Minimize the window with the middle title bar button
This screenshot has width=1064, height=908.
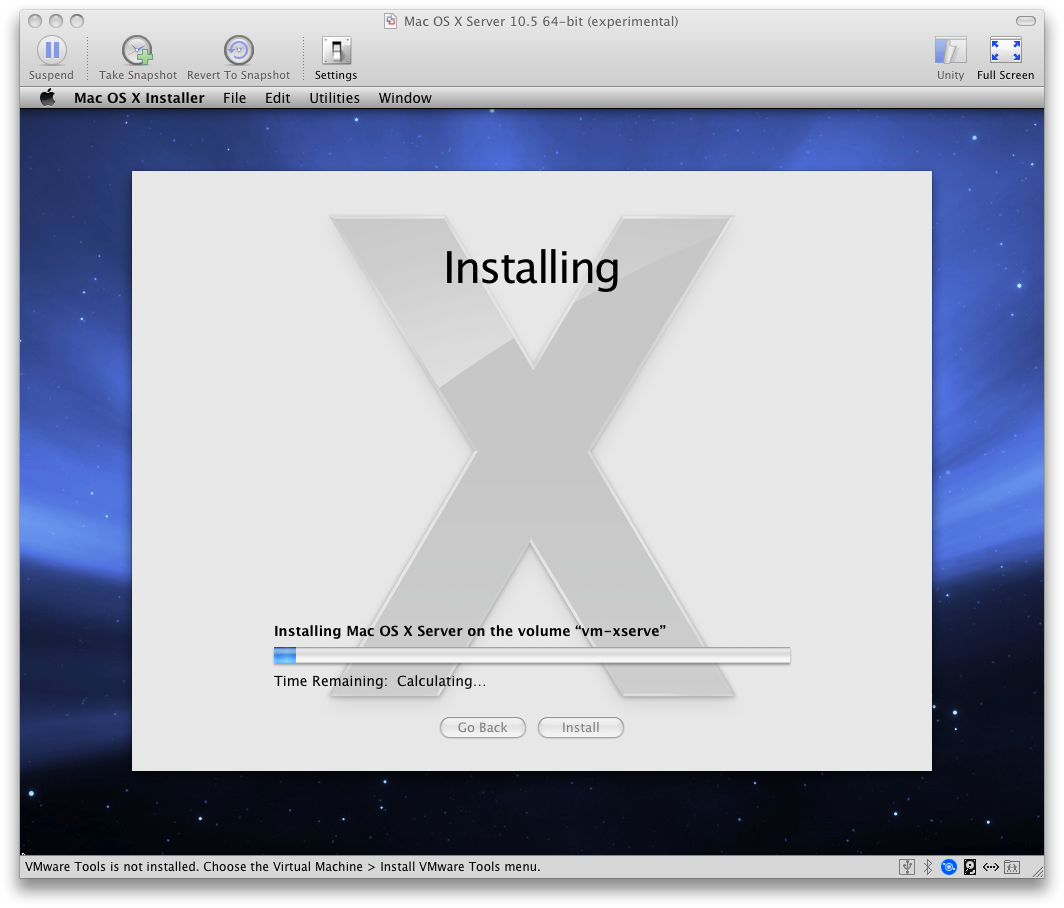[x=56, y=21]
